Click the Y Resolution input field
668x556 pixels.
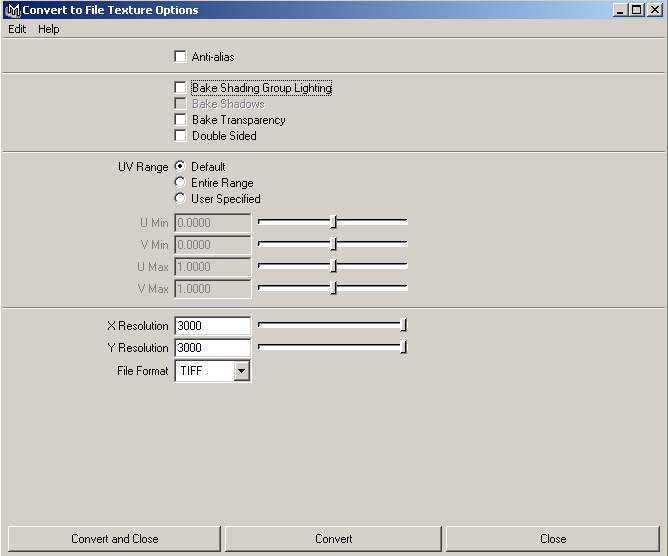pyautogui.click(x=212, y=348)
